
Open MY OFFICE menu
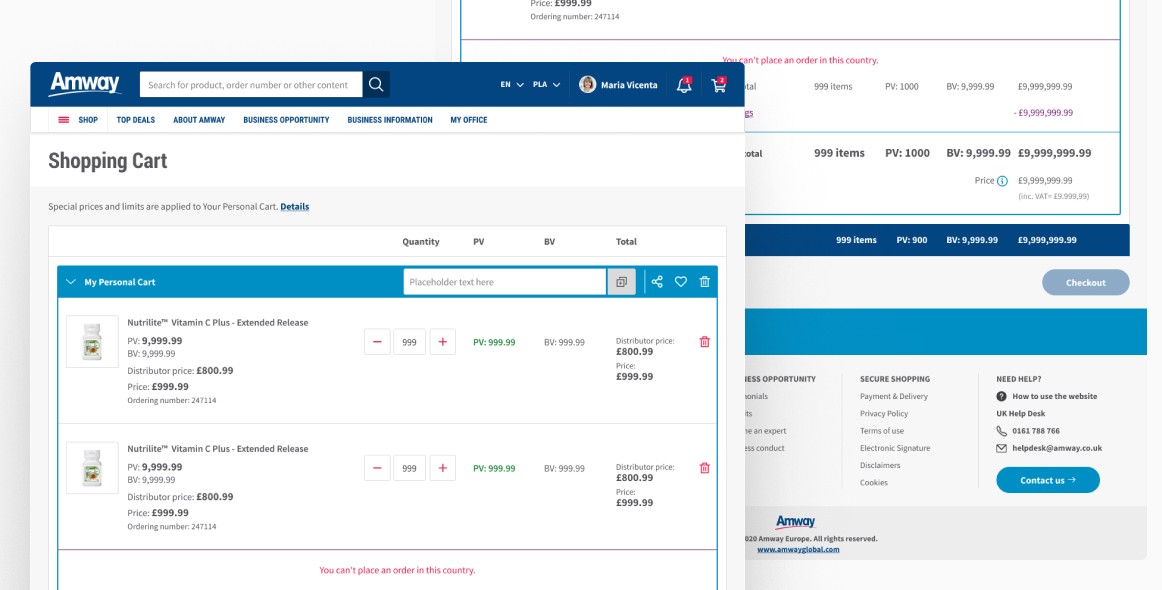pyautogui.click(x=468, y=120)
